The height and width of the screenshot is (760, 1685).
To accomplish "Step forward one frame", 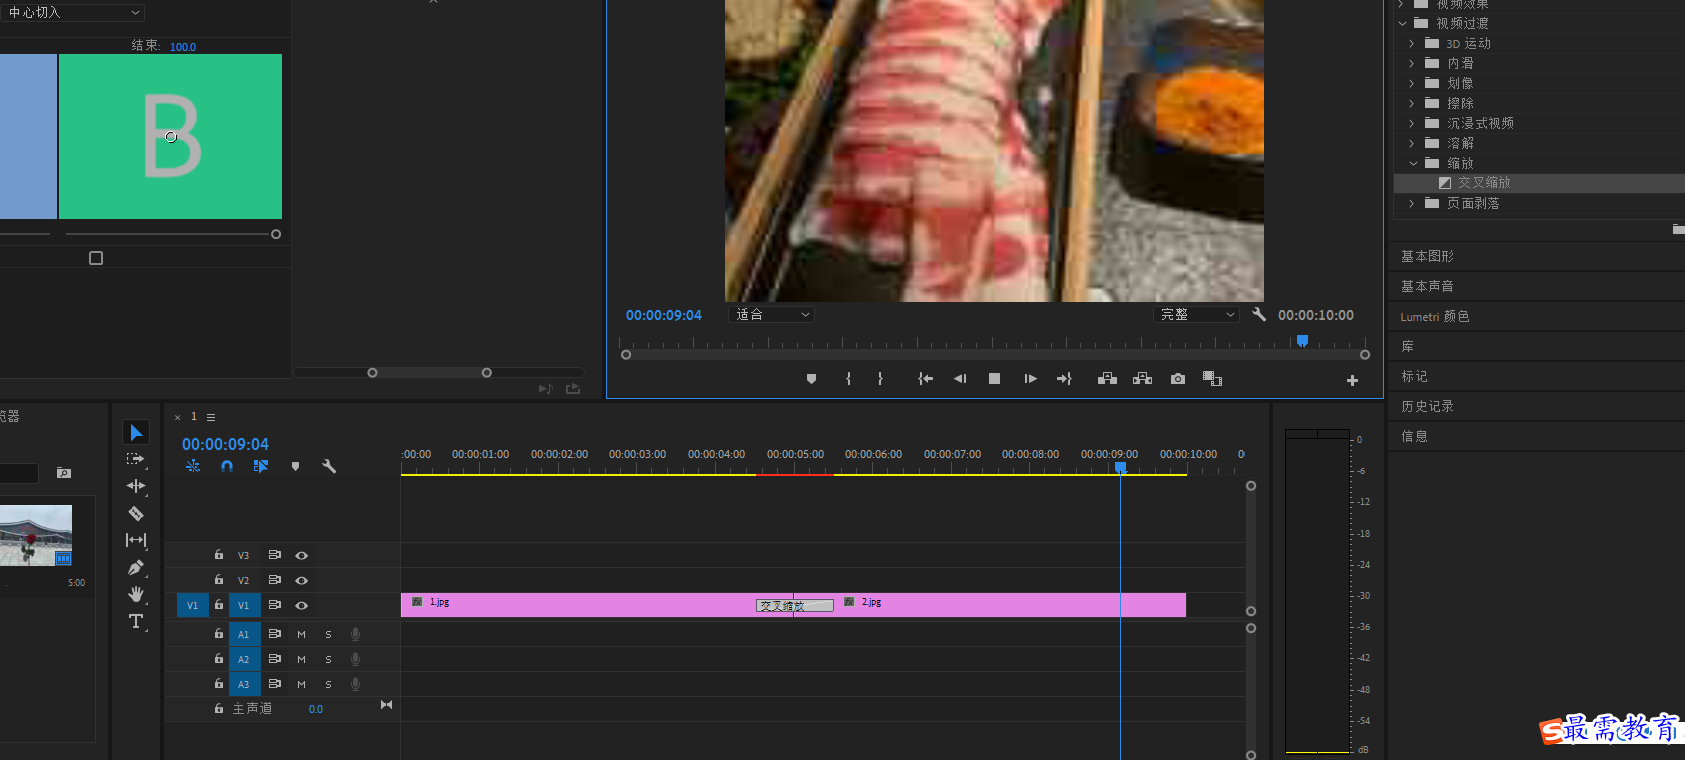I will coord(1030,379).
